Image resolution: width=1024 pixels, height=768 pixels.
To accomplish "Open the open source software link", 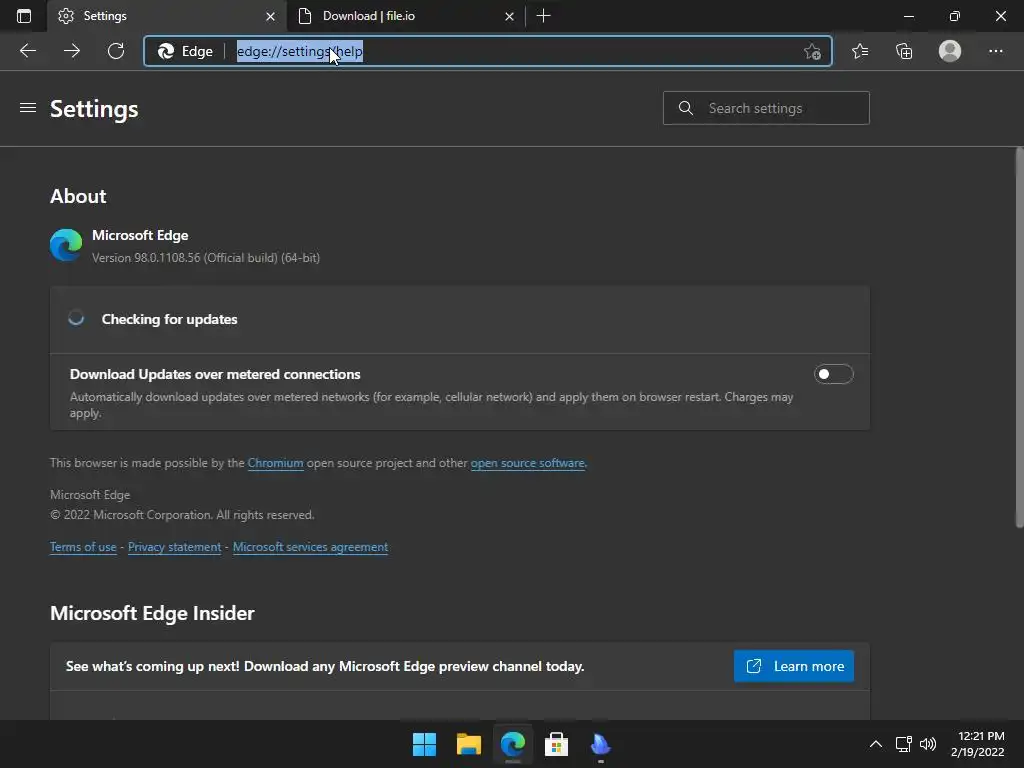I will pyautogui.click(x=528, y=463).
